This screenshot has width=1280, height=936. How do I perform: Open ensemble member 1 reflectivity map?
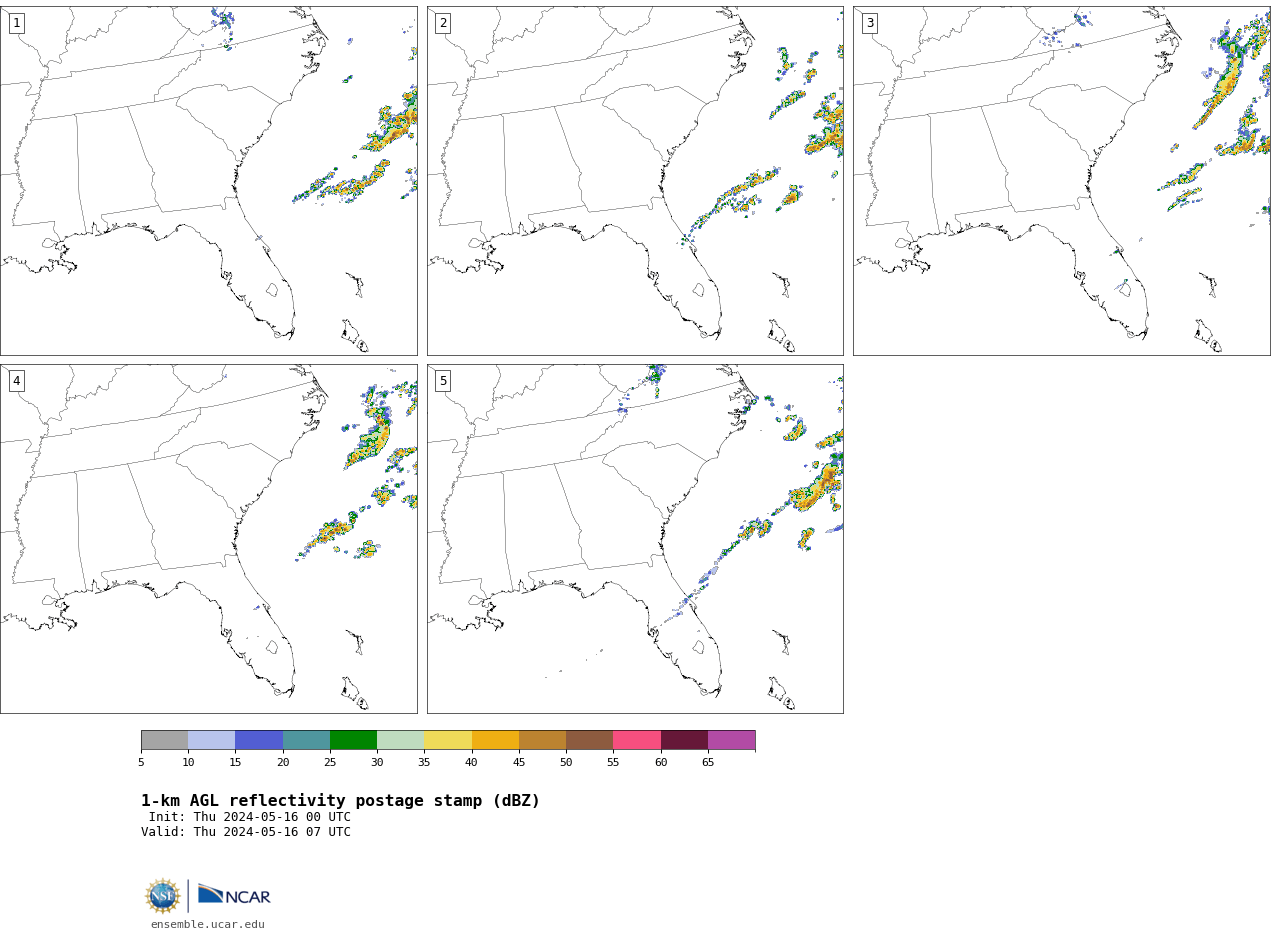208,181
